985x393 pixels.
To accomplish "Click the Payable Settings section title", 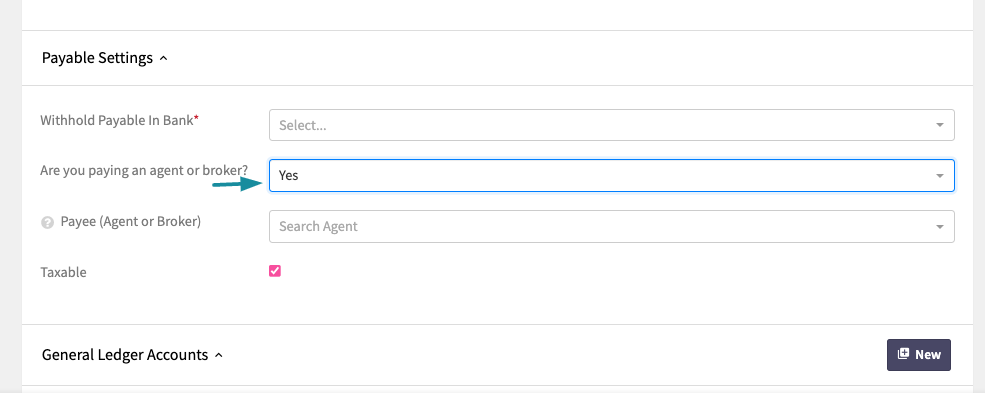I will click(97, 58).
